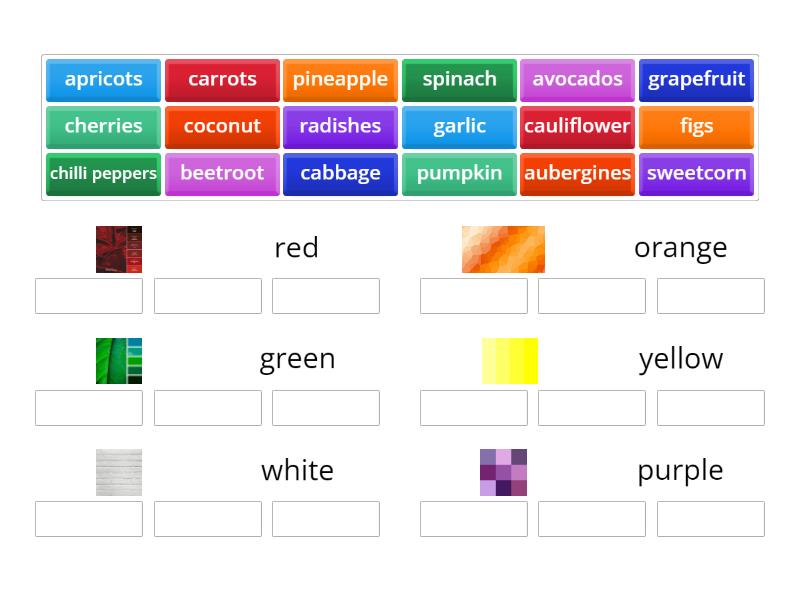Viewport: 800px width, 600px height.
Task: Select the pumpkin word tile
Action: coord(459,174)
